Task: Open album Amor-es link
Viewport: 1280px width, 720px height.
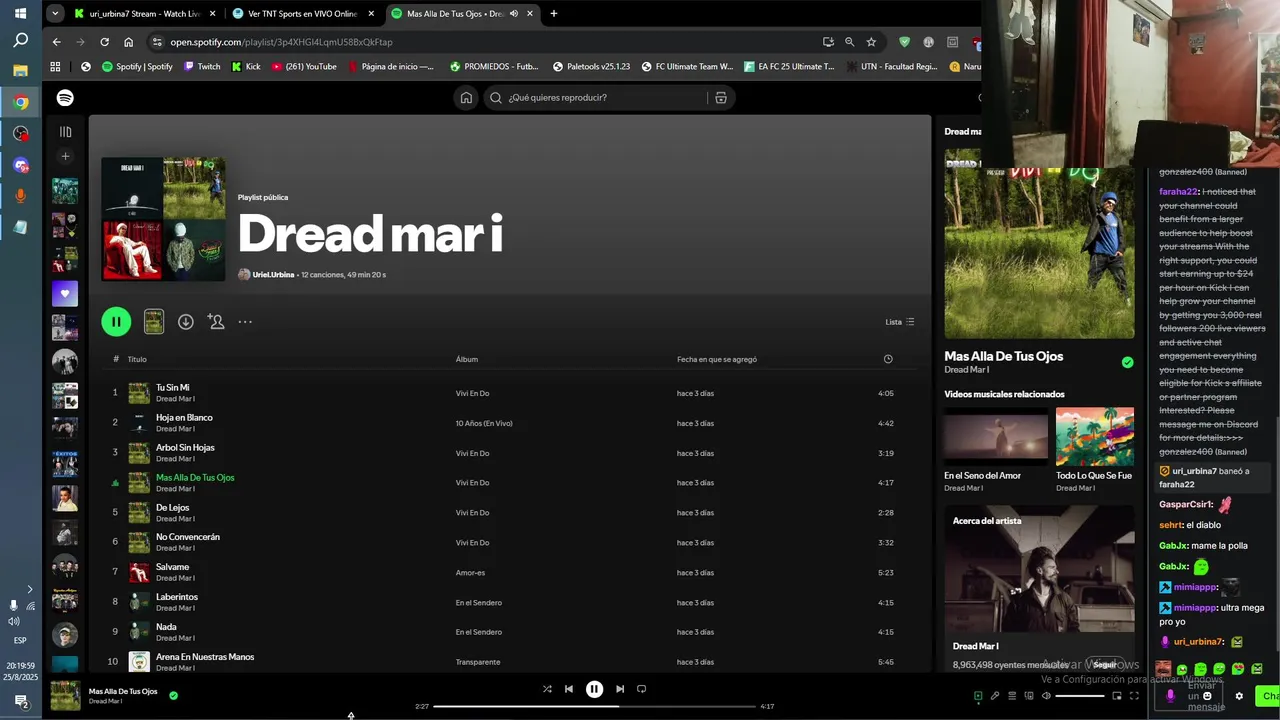Action: [470, 573]
